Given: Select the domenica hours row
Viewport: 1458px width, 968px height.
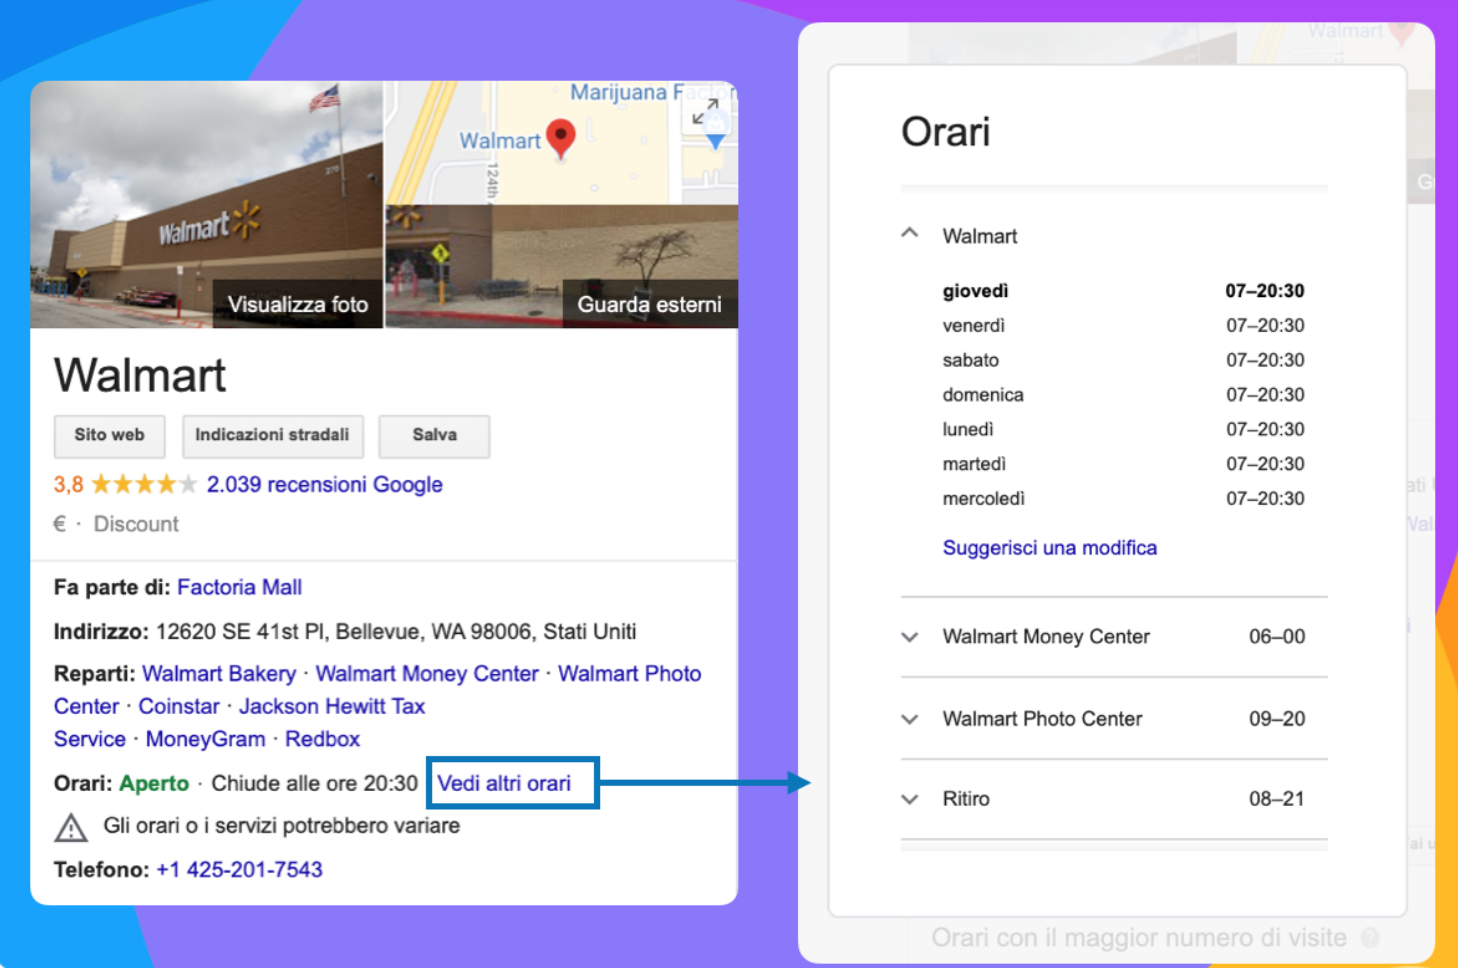Looking at the screenshot, I should click(x=1123, y=395).
